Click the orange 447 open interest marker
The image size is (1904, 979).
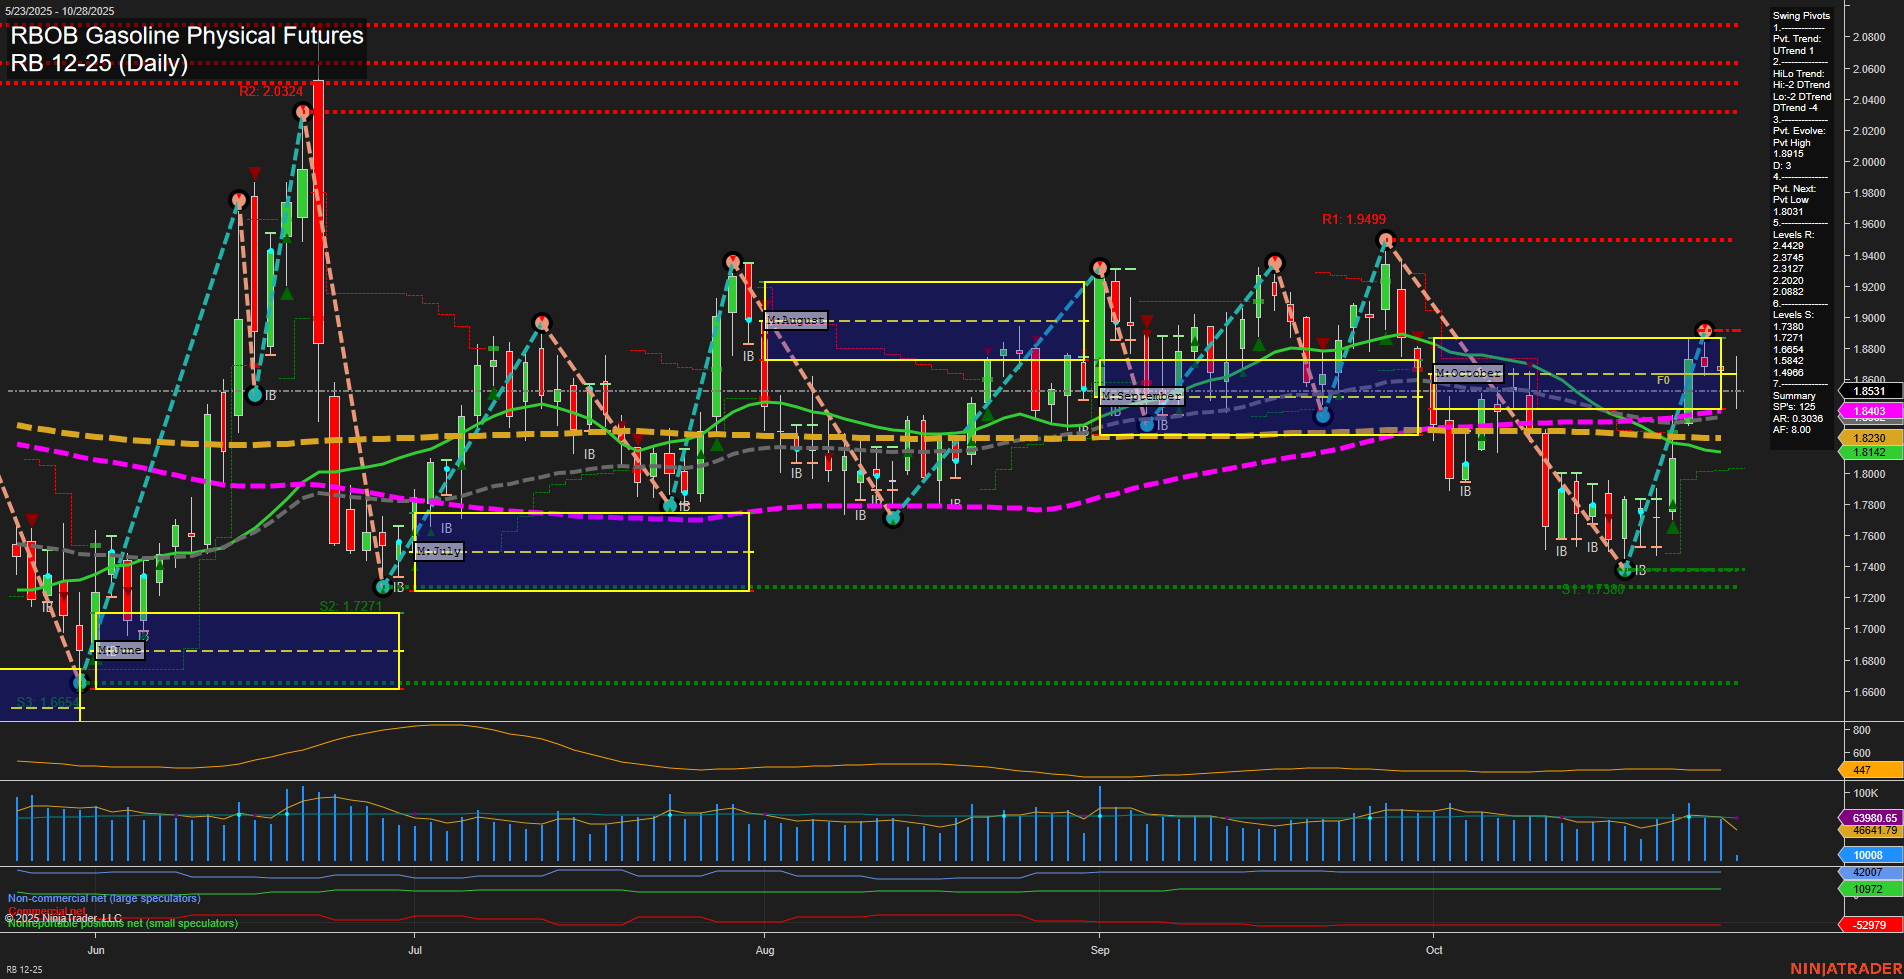1868,770
